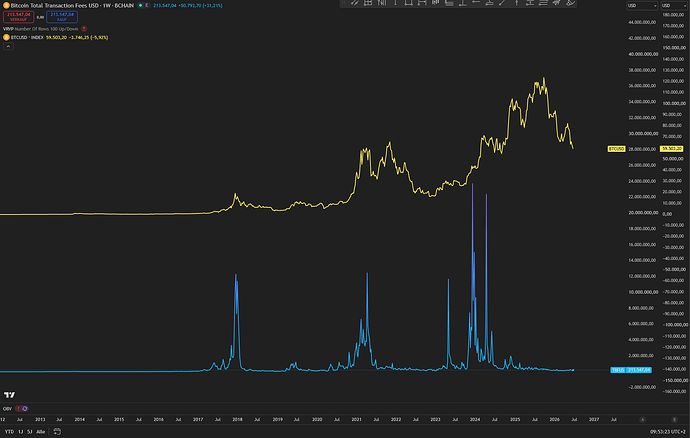Open the second USD currency dropdown on the right
Screen dimensions: 690x438
pyautogui.click(x=675, y=5)
